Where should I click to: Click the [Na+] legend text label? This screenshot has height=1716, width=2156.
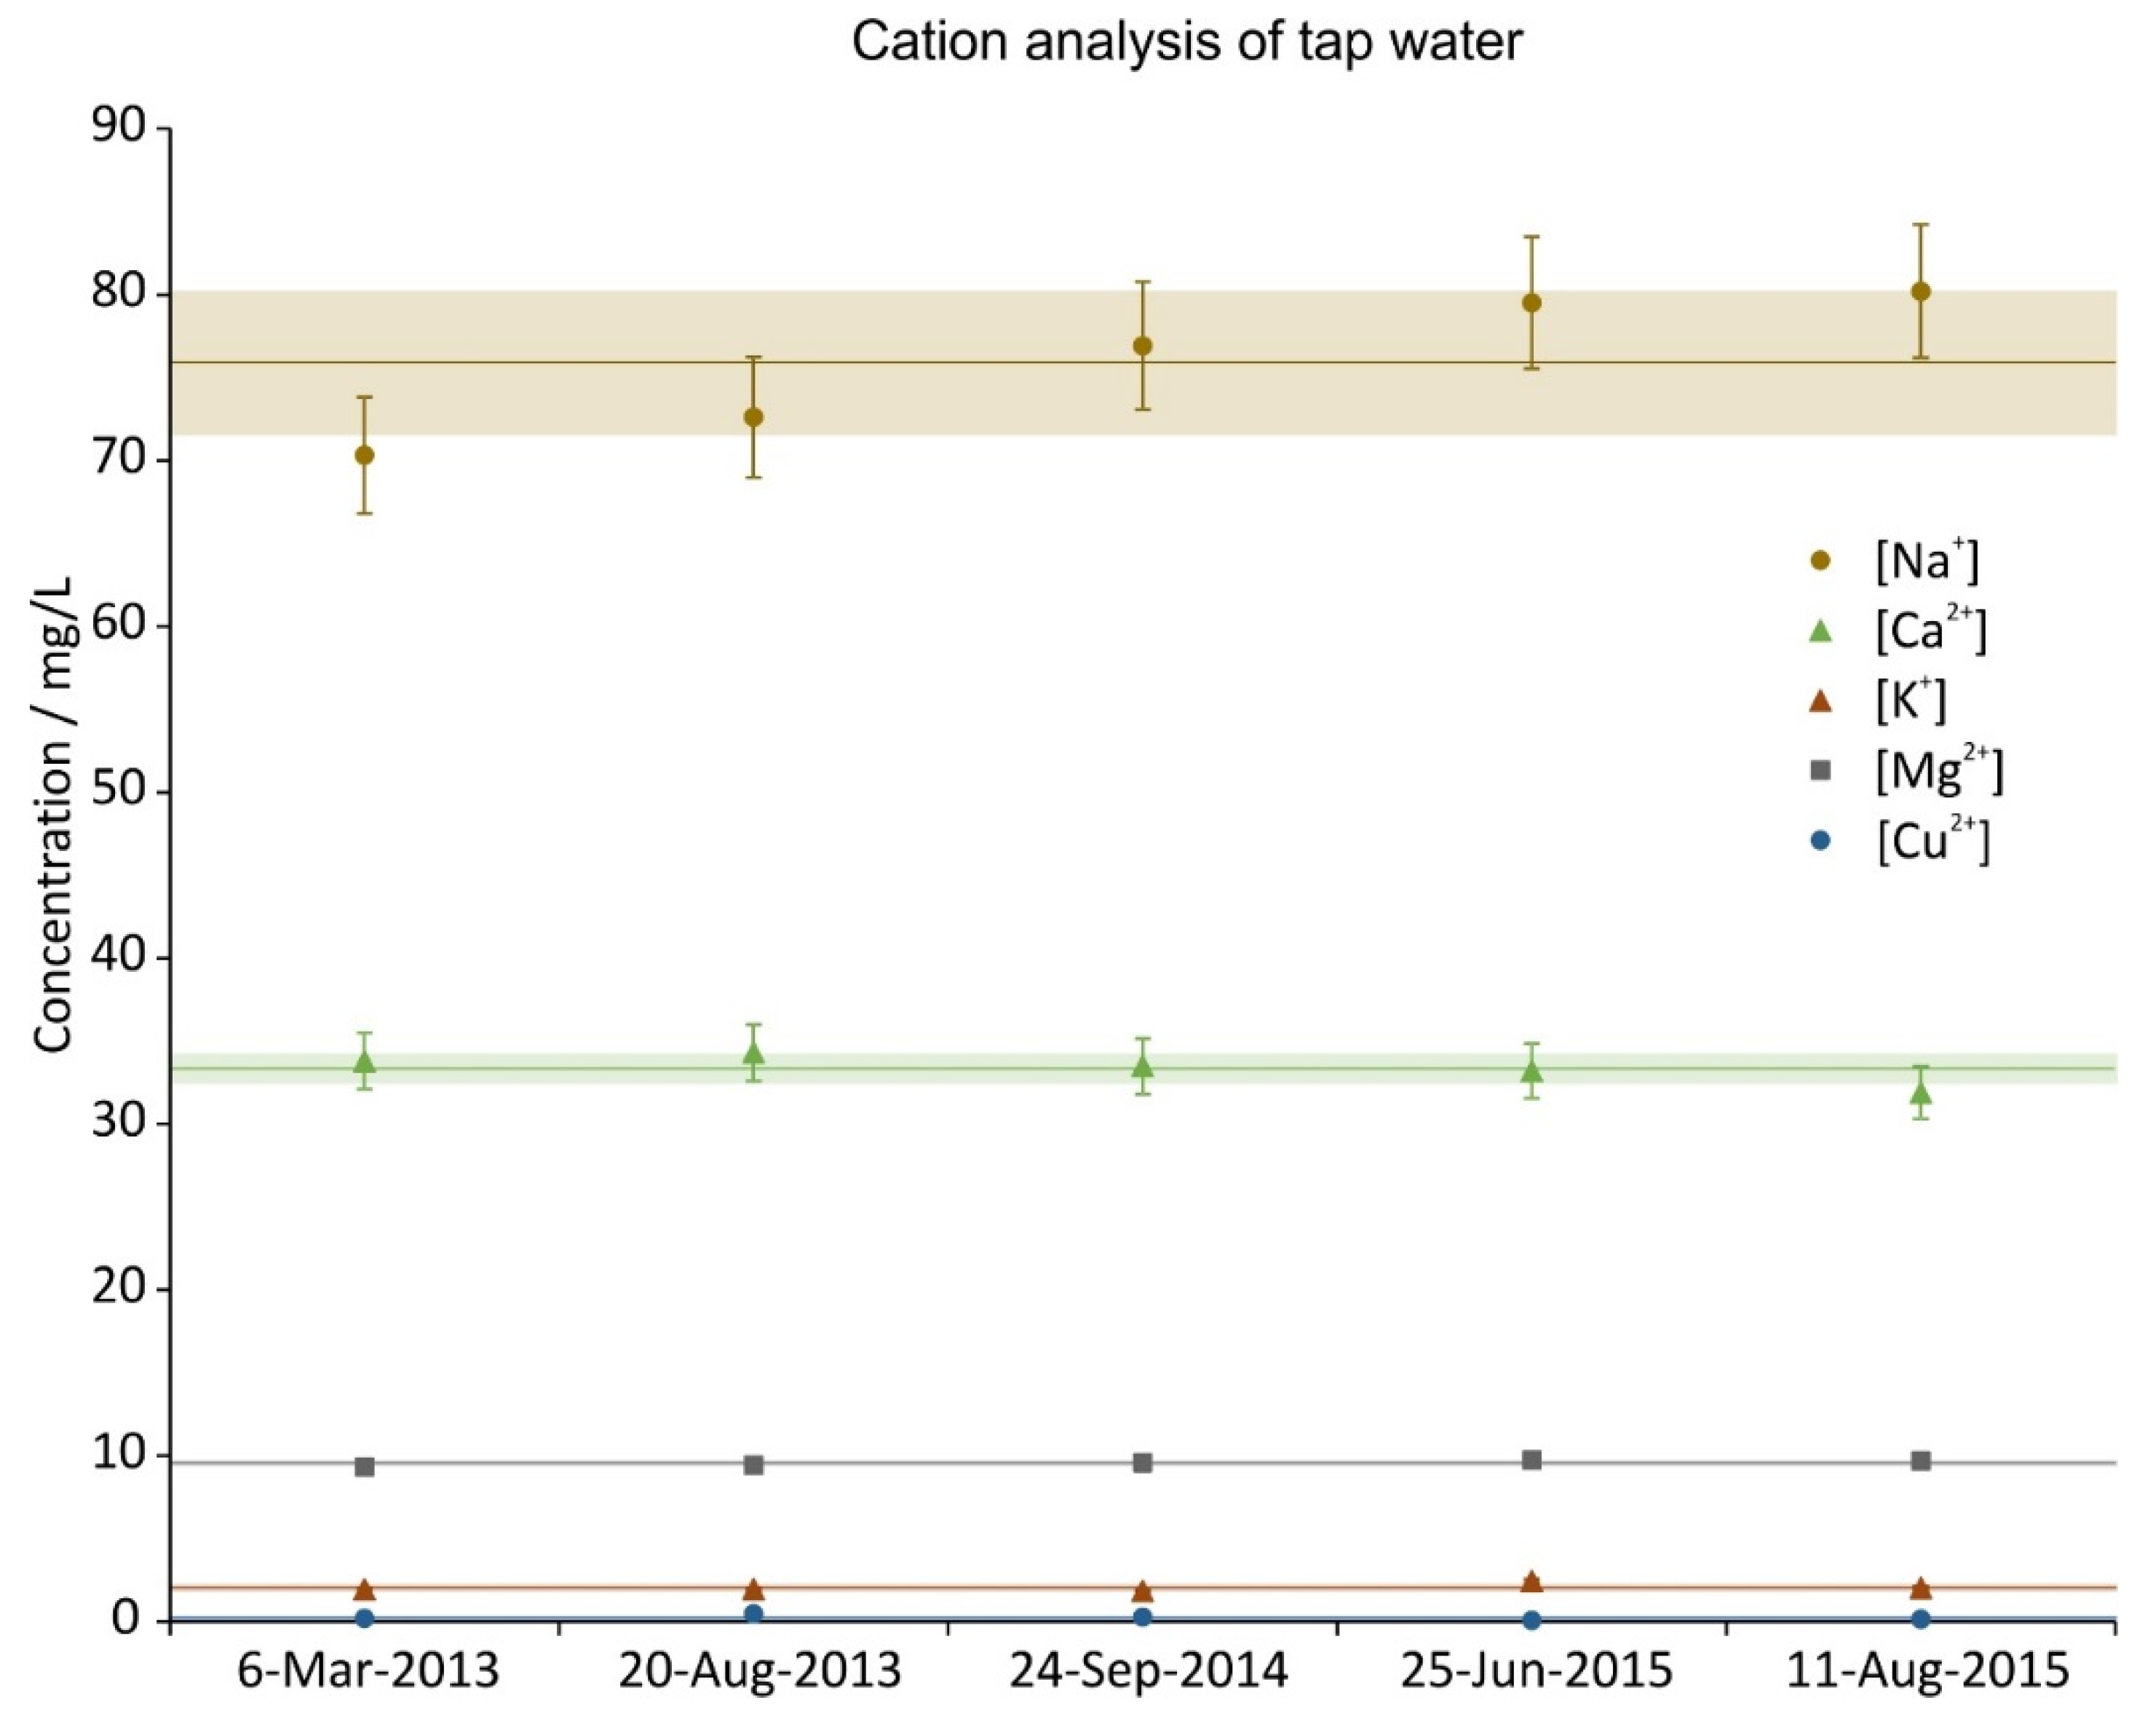point(1926,561)
